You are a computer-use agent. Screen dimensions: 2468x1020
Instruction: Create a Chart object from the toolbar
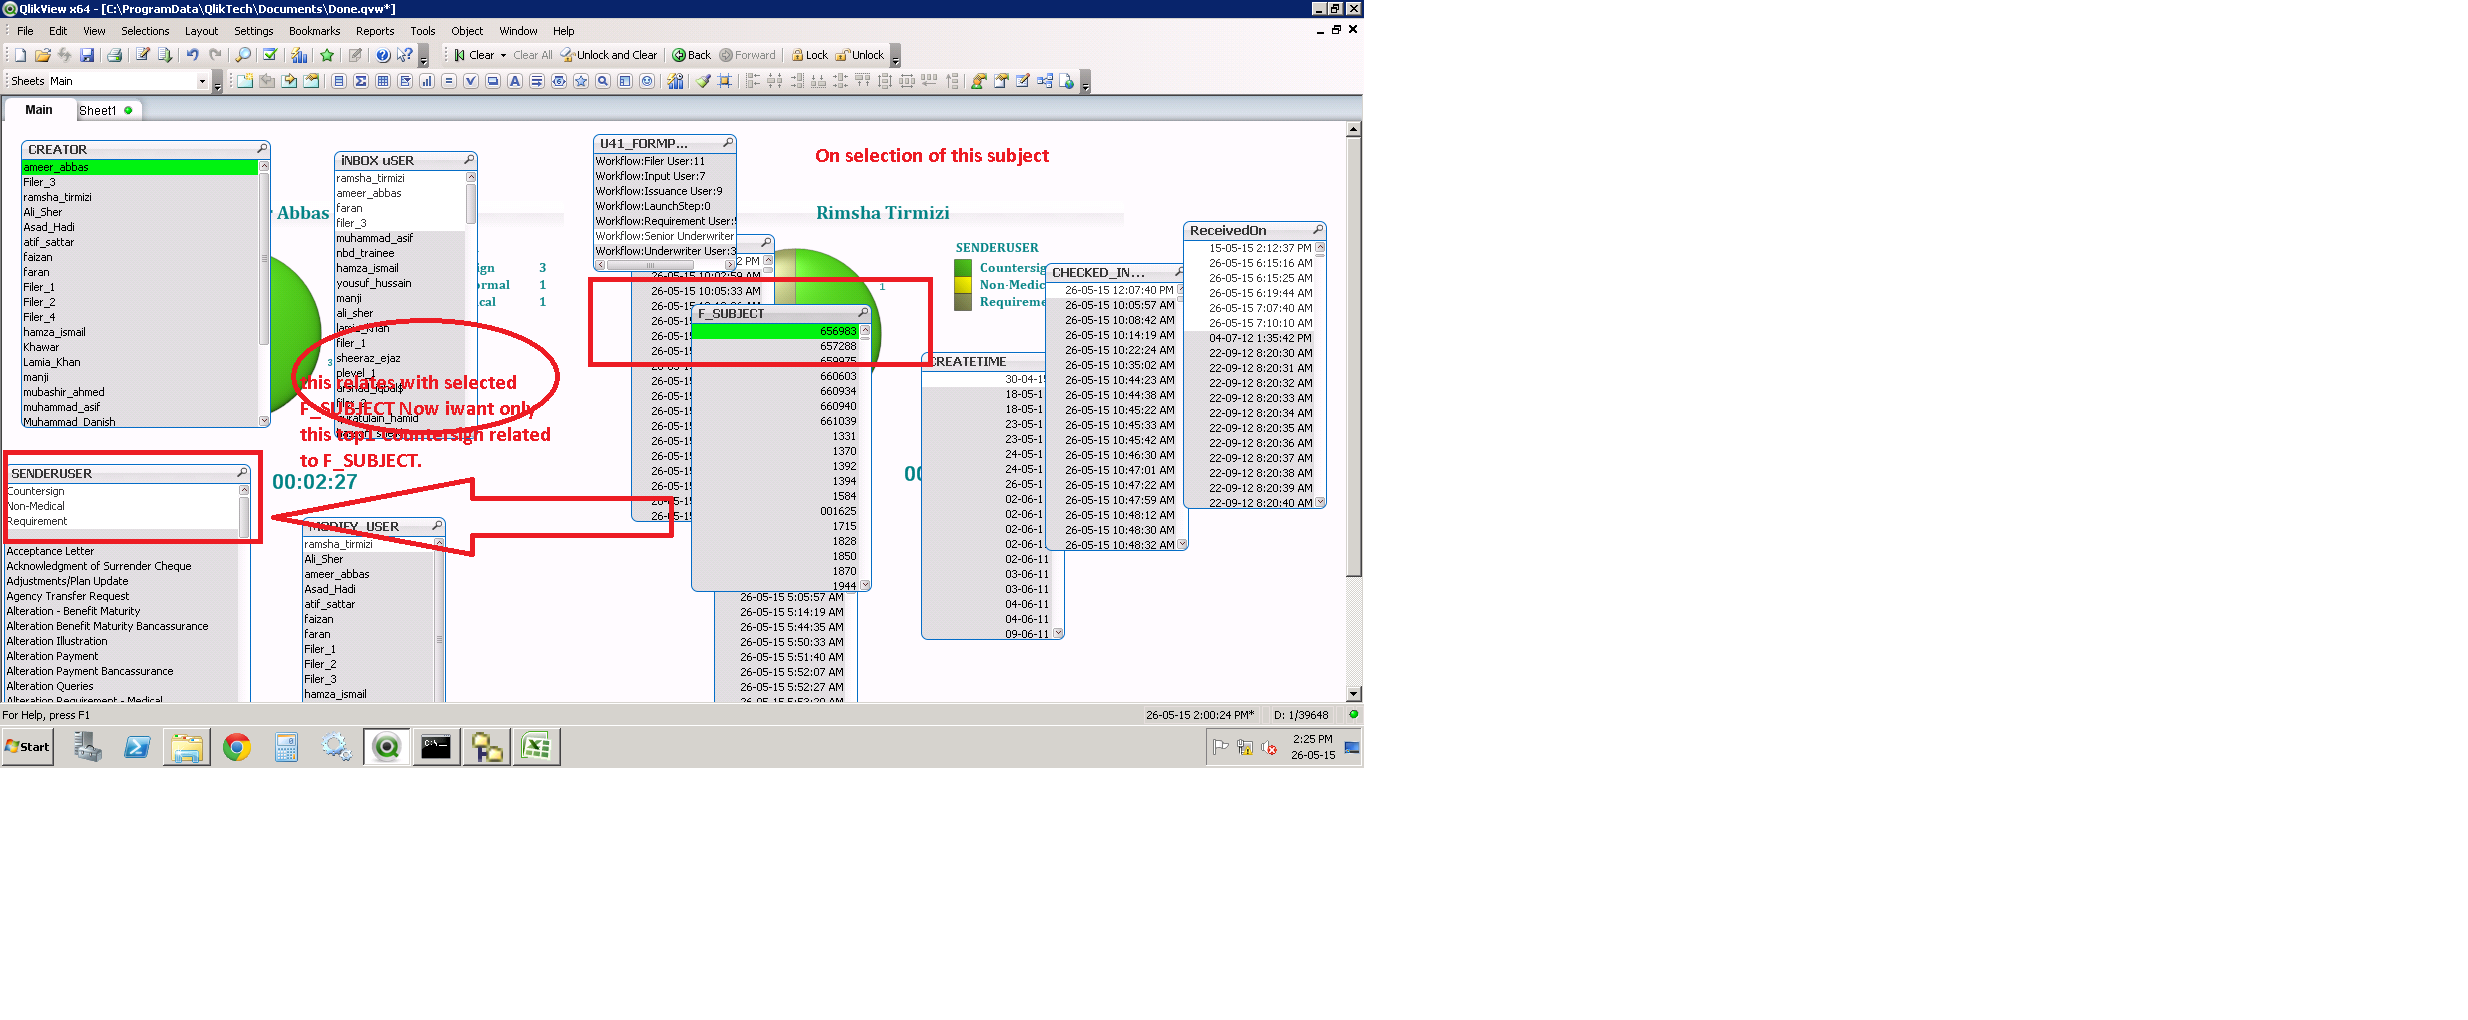(x=427, y=81)
